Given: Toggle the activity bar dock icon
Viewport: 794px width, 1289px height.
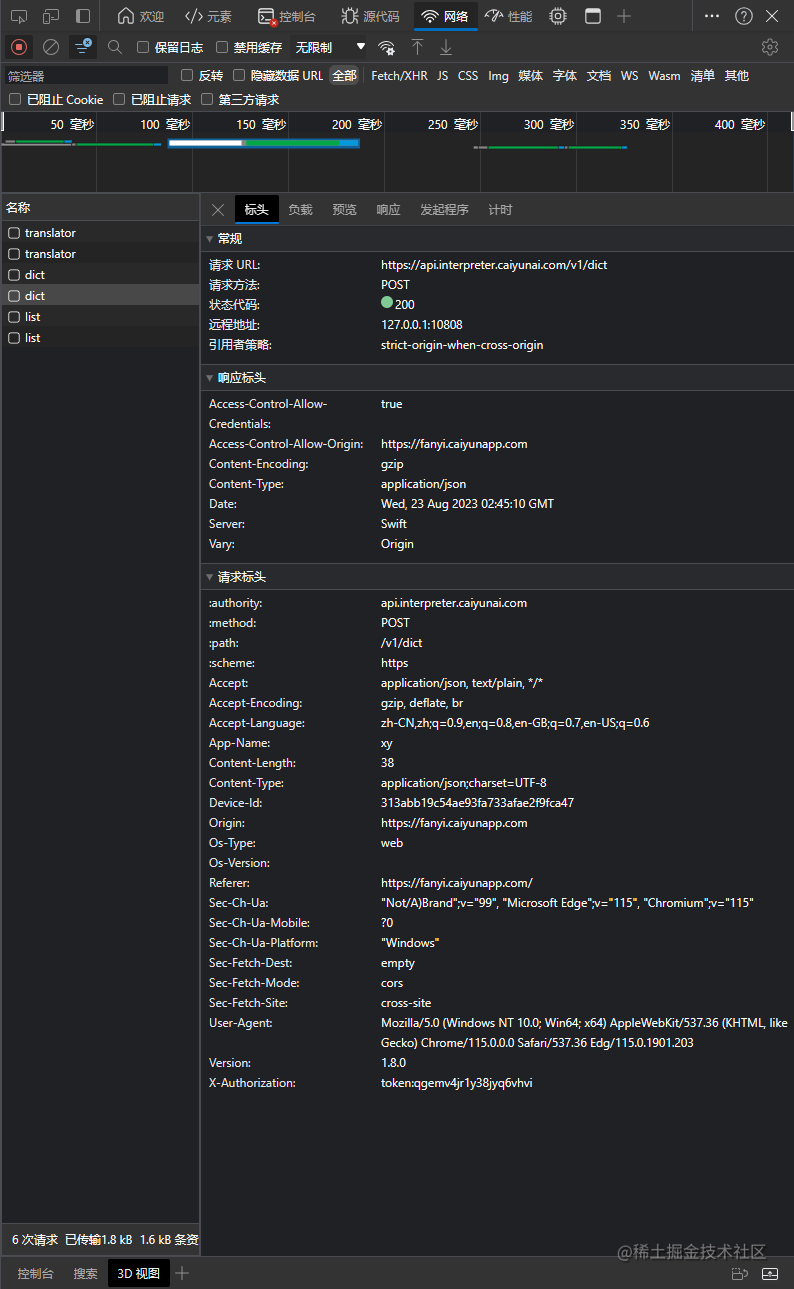Looking at the screenshot, I should pos(83,16).
